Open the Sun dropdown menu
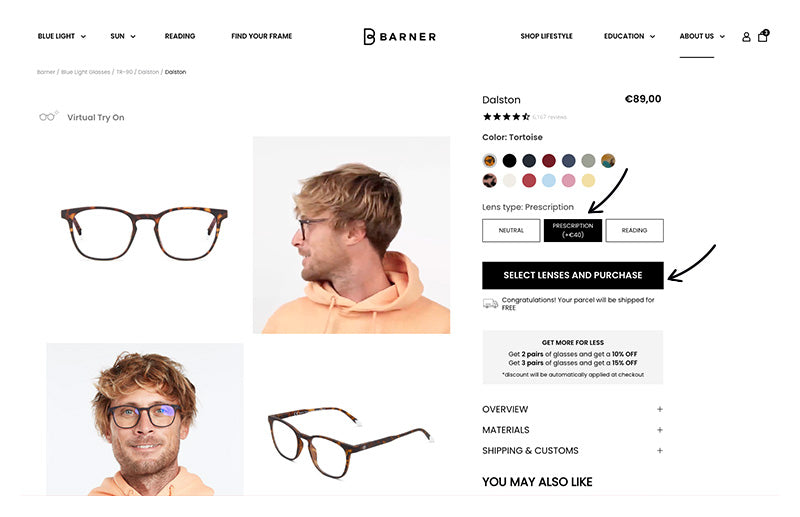 click(122, 36)
